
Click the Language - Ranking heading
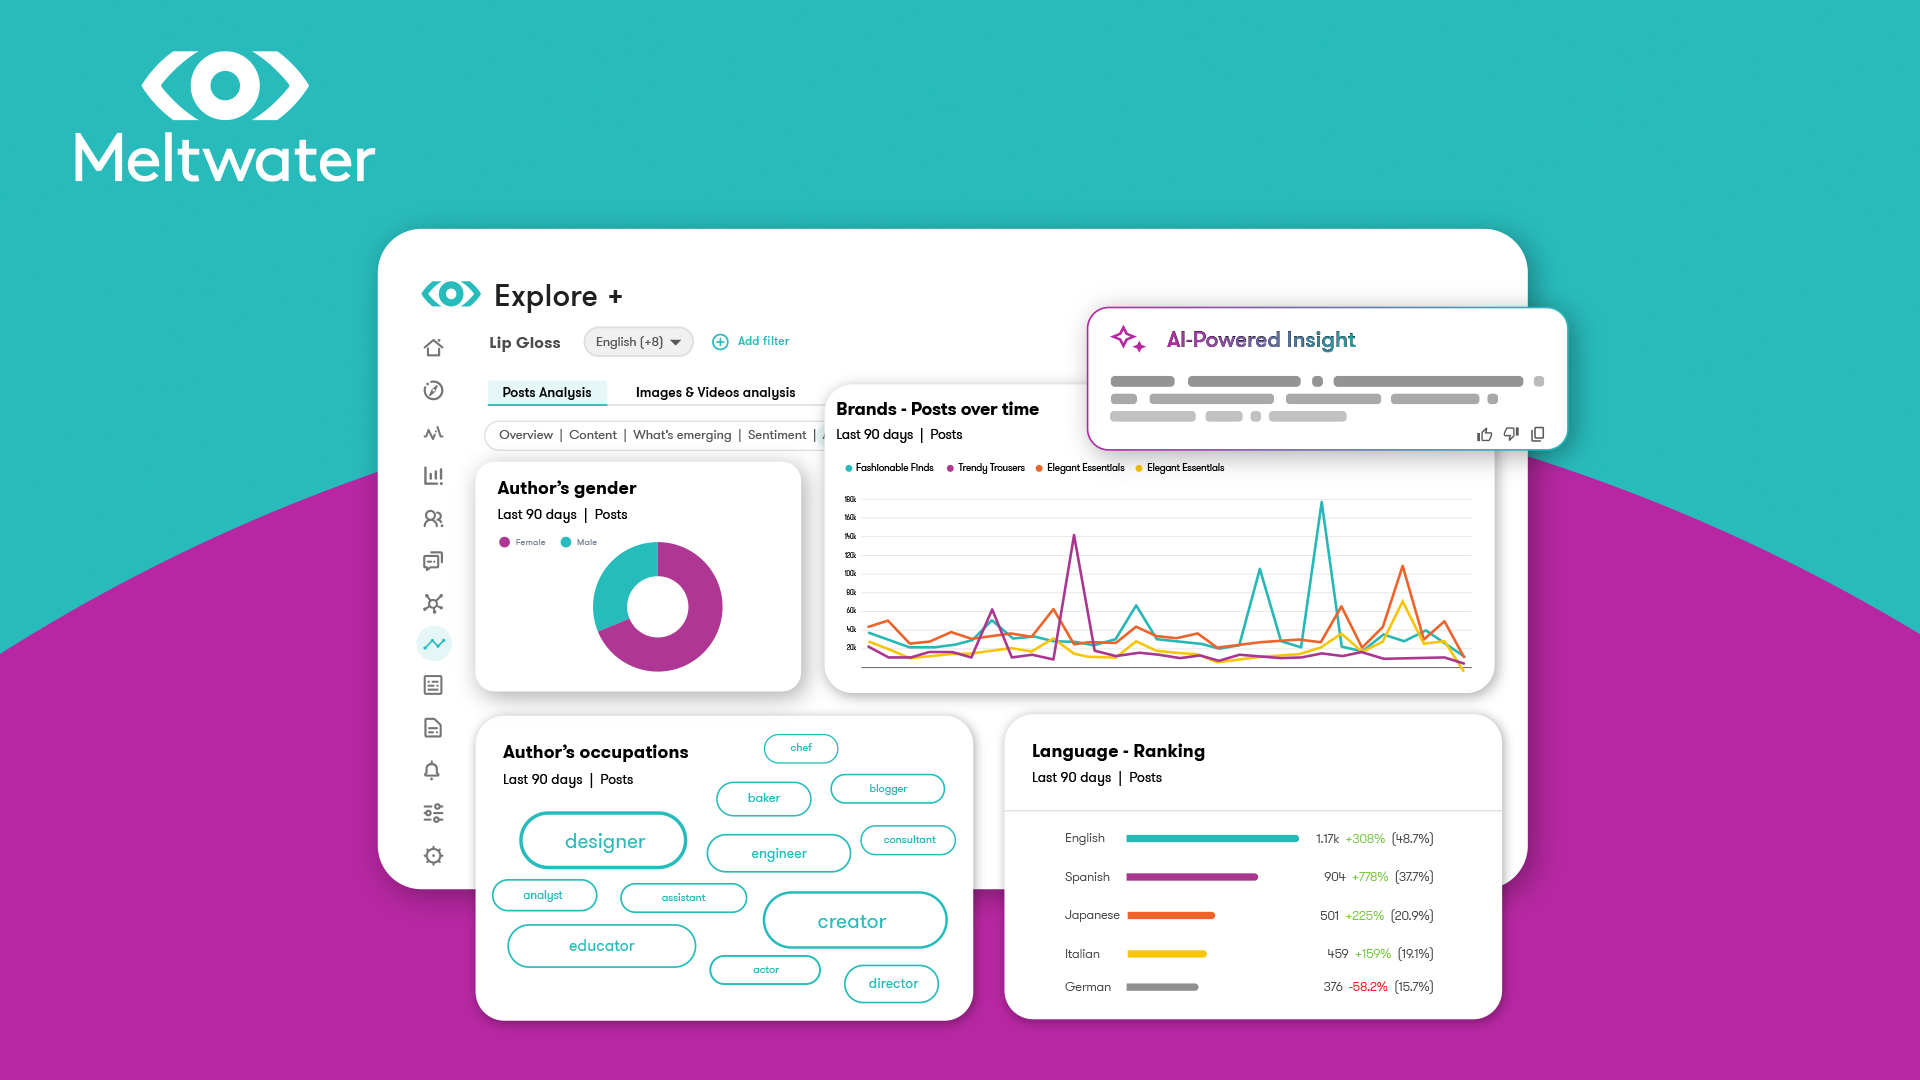point(1118,751)
